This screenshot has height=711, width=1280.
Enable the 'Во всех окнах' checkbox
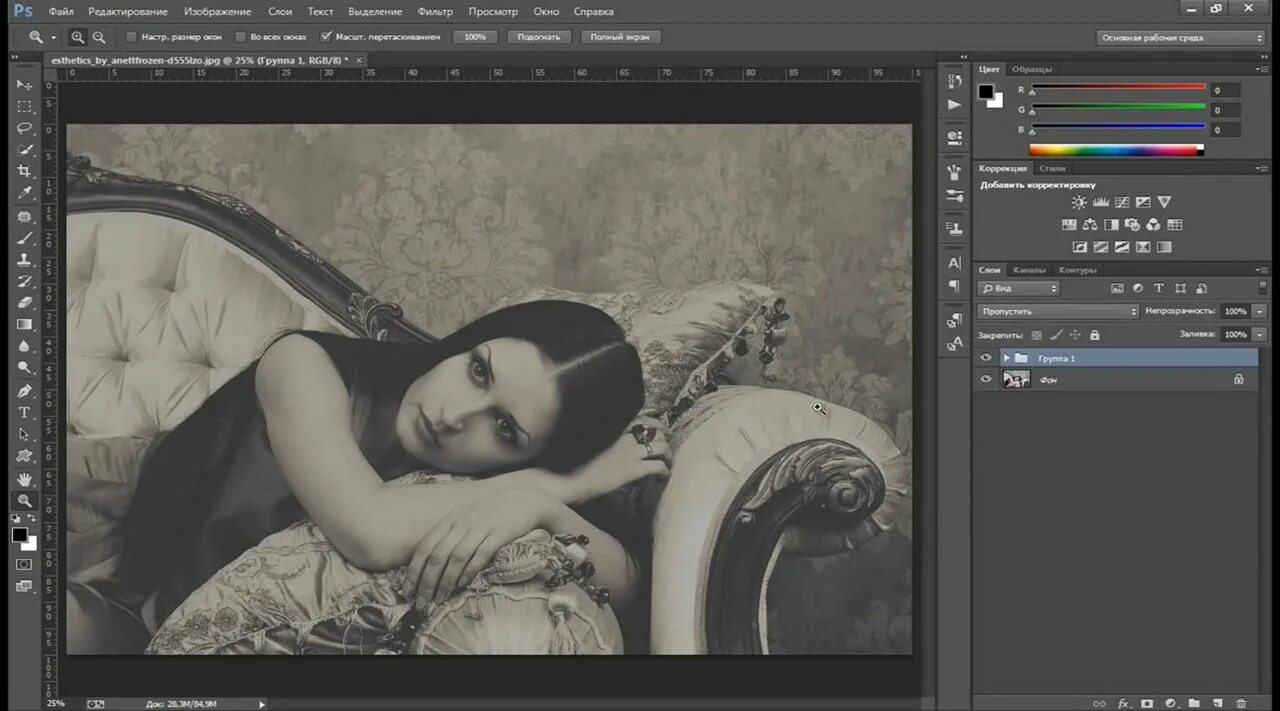tap(240, 37)
